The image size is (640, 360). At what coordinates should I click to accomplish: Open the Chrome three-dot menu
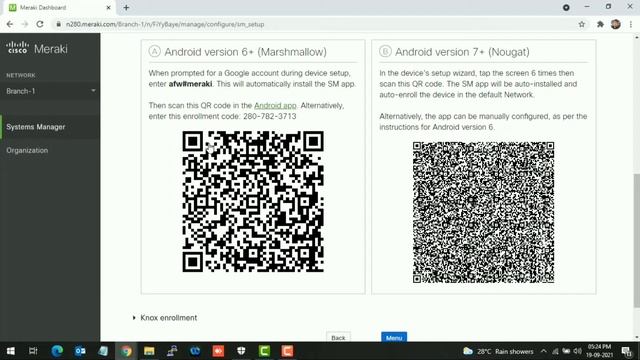[631, 24]
